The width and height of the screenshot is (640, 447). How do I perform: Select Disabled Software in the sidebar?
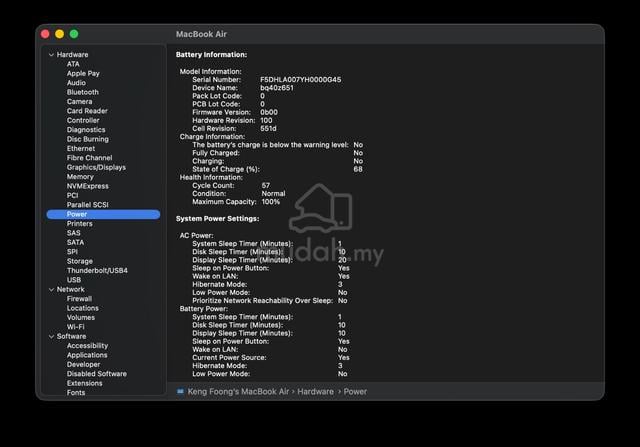[x=97, y=374]
